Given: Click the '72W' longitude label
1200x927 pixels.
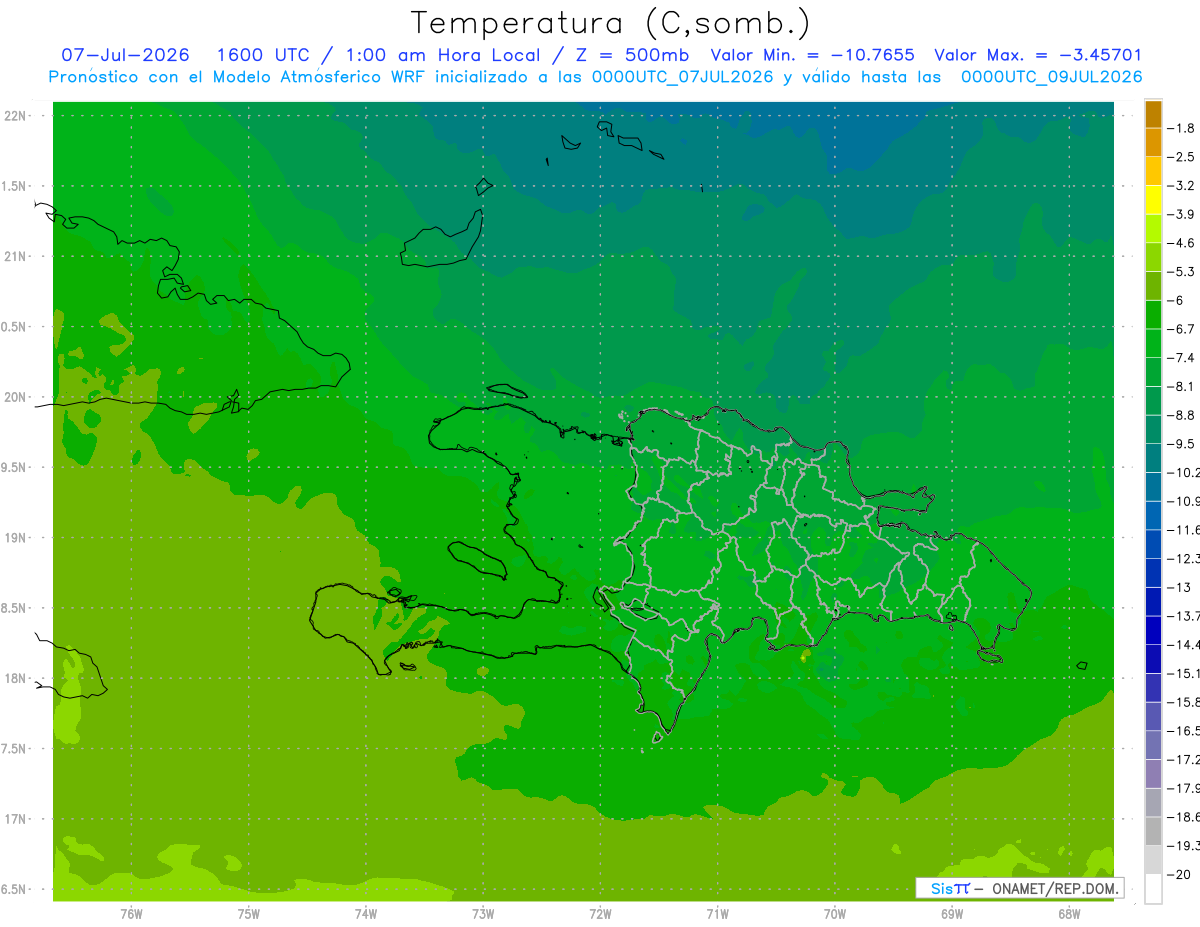Looking at the screenshot, I should tap(600, 913).
